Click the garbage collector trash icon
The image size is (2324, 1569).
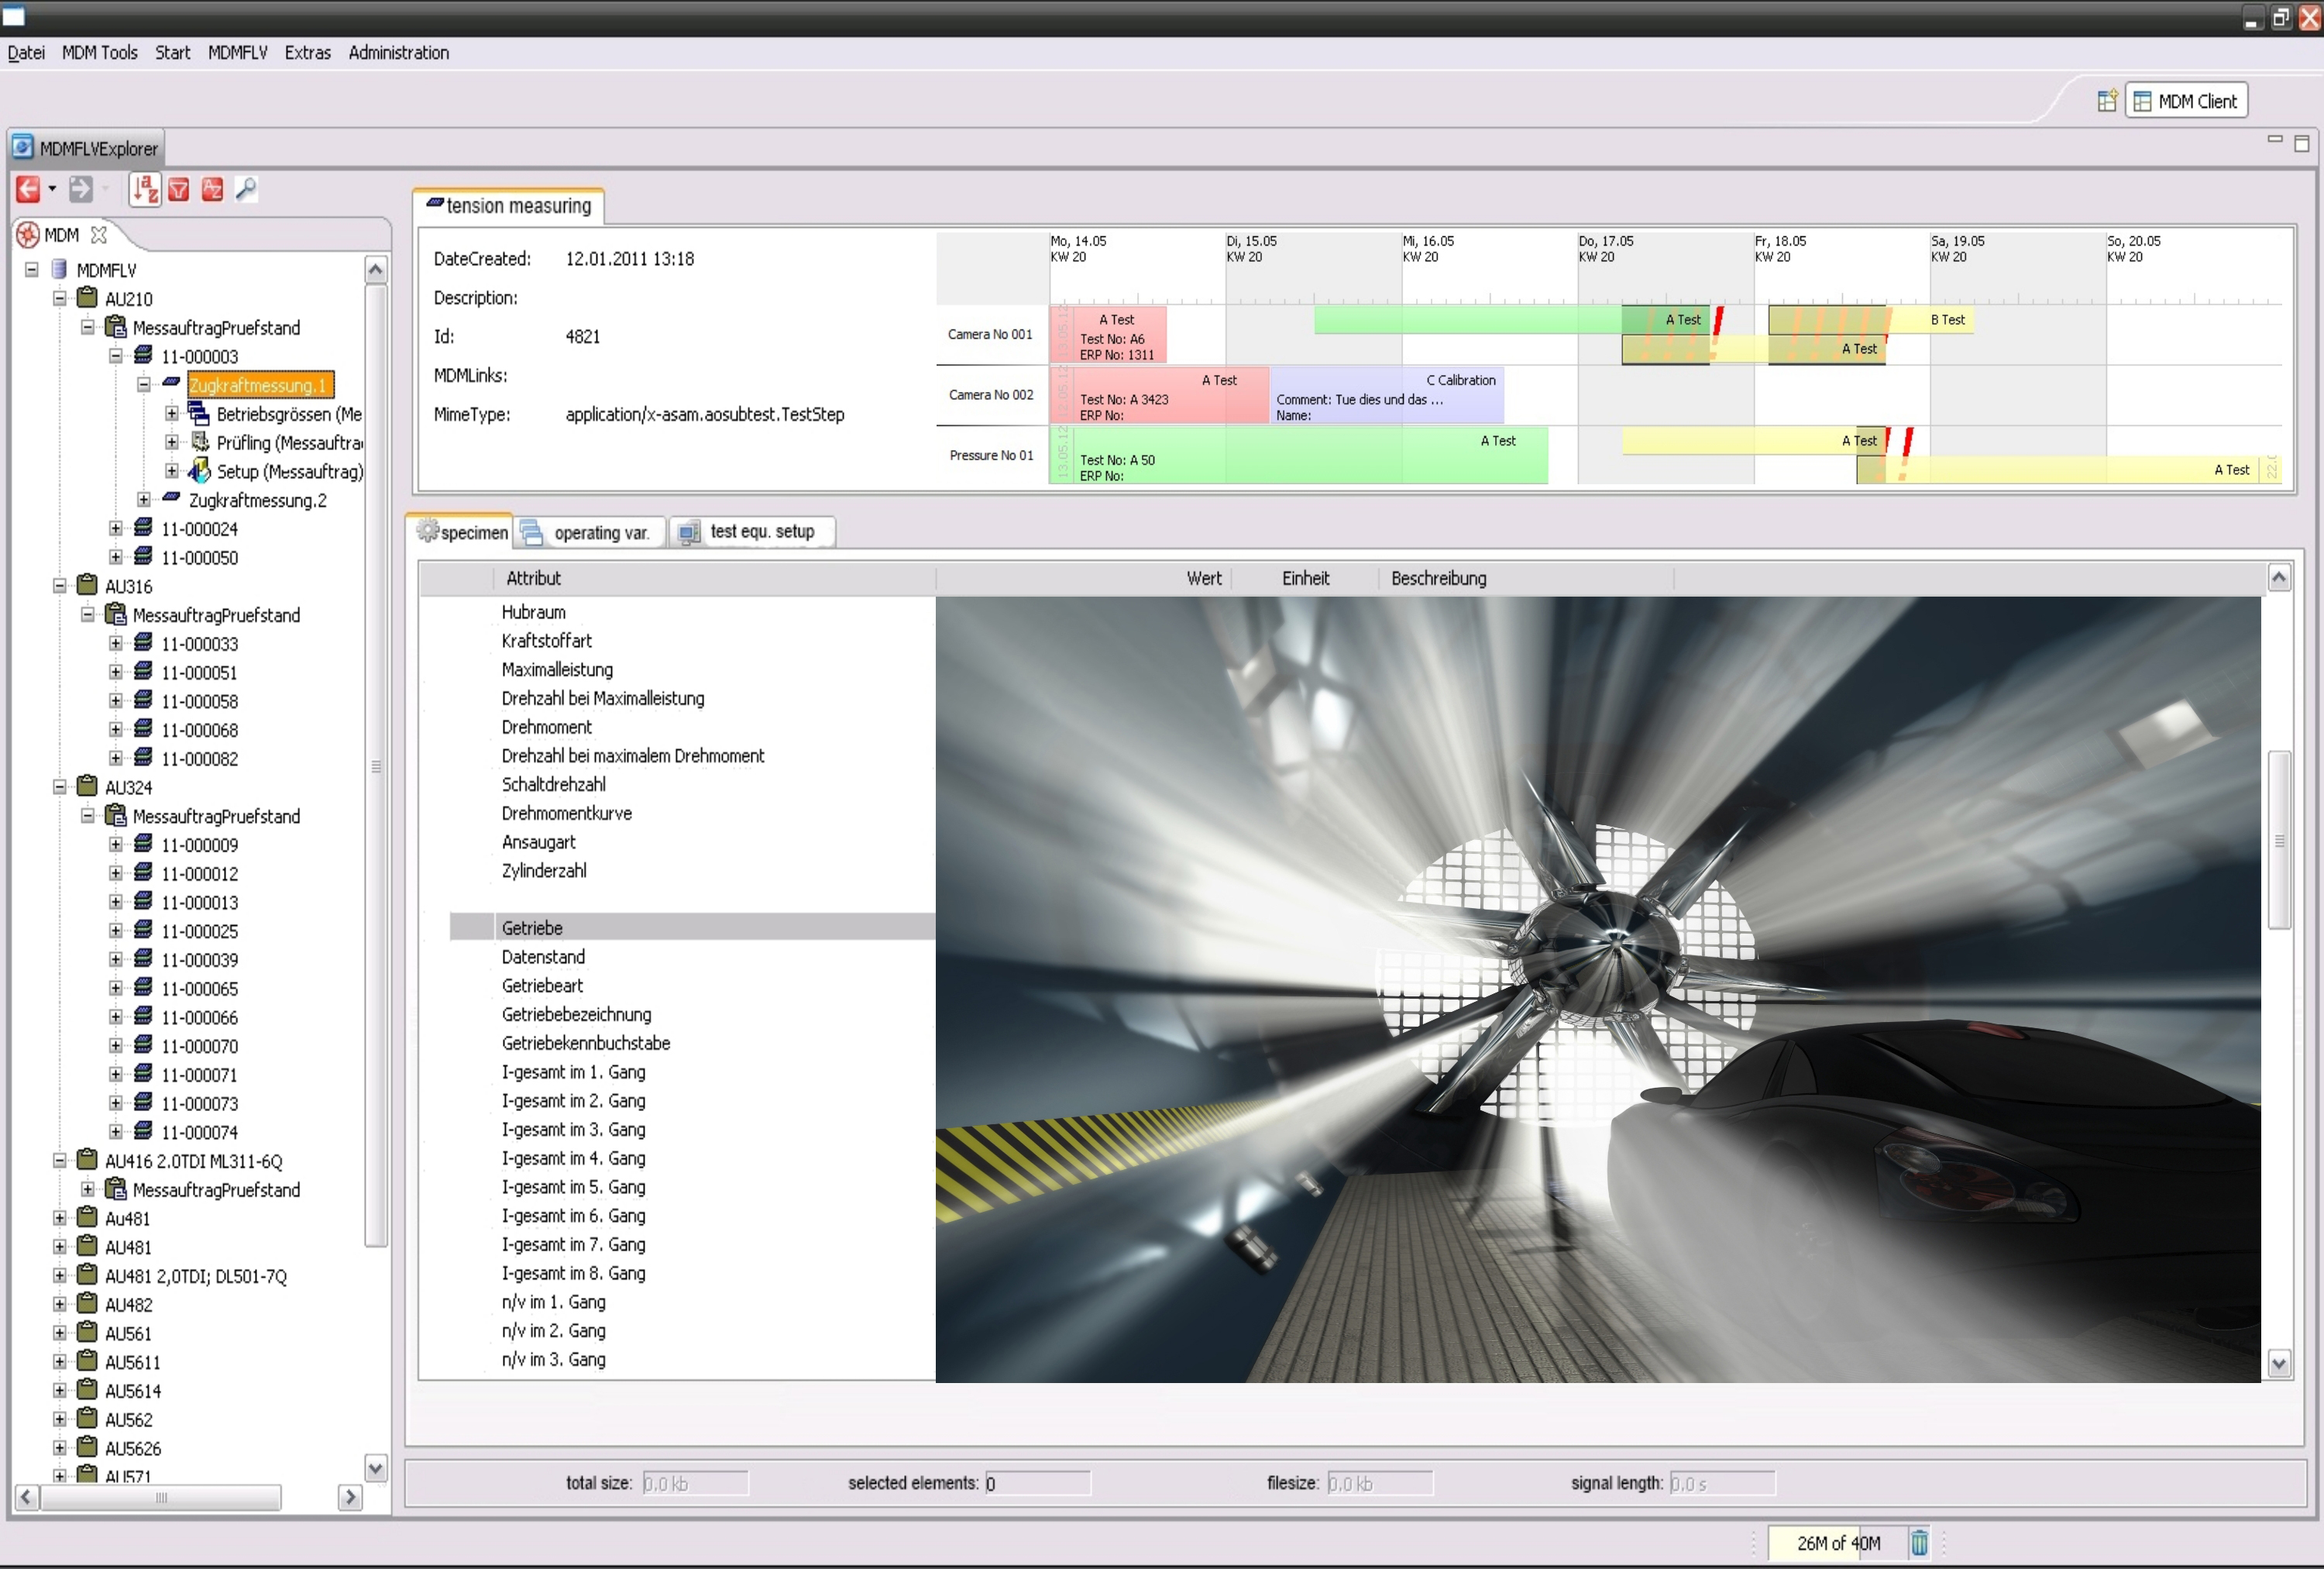(x=1919, y=1543)
